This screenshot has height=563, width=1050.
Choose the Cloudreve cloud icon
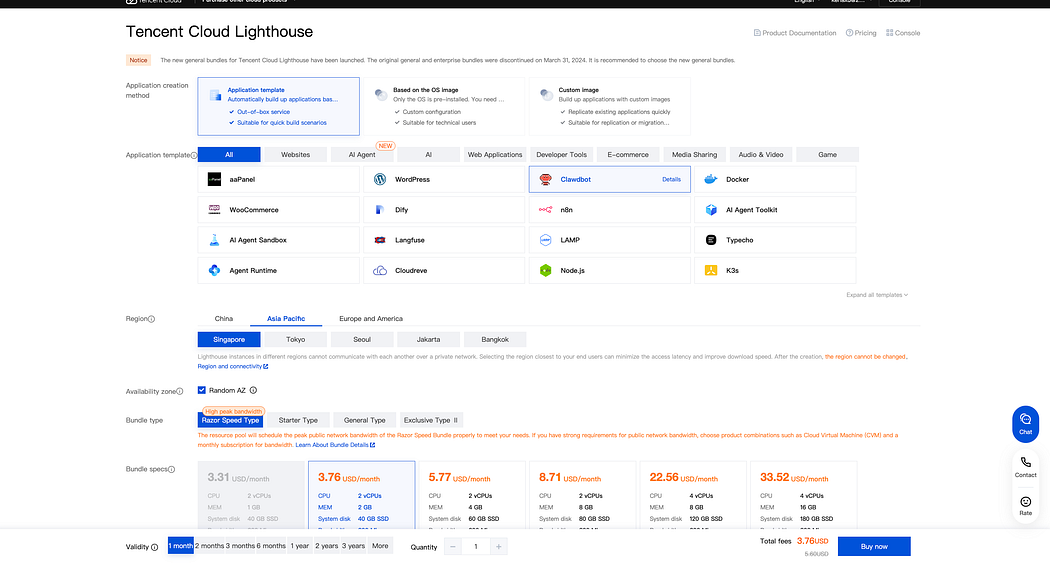380,270
